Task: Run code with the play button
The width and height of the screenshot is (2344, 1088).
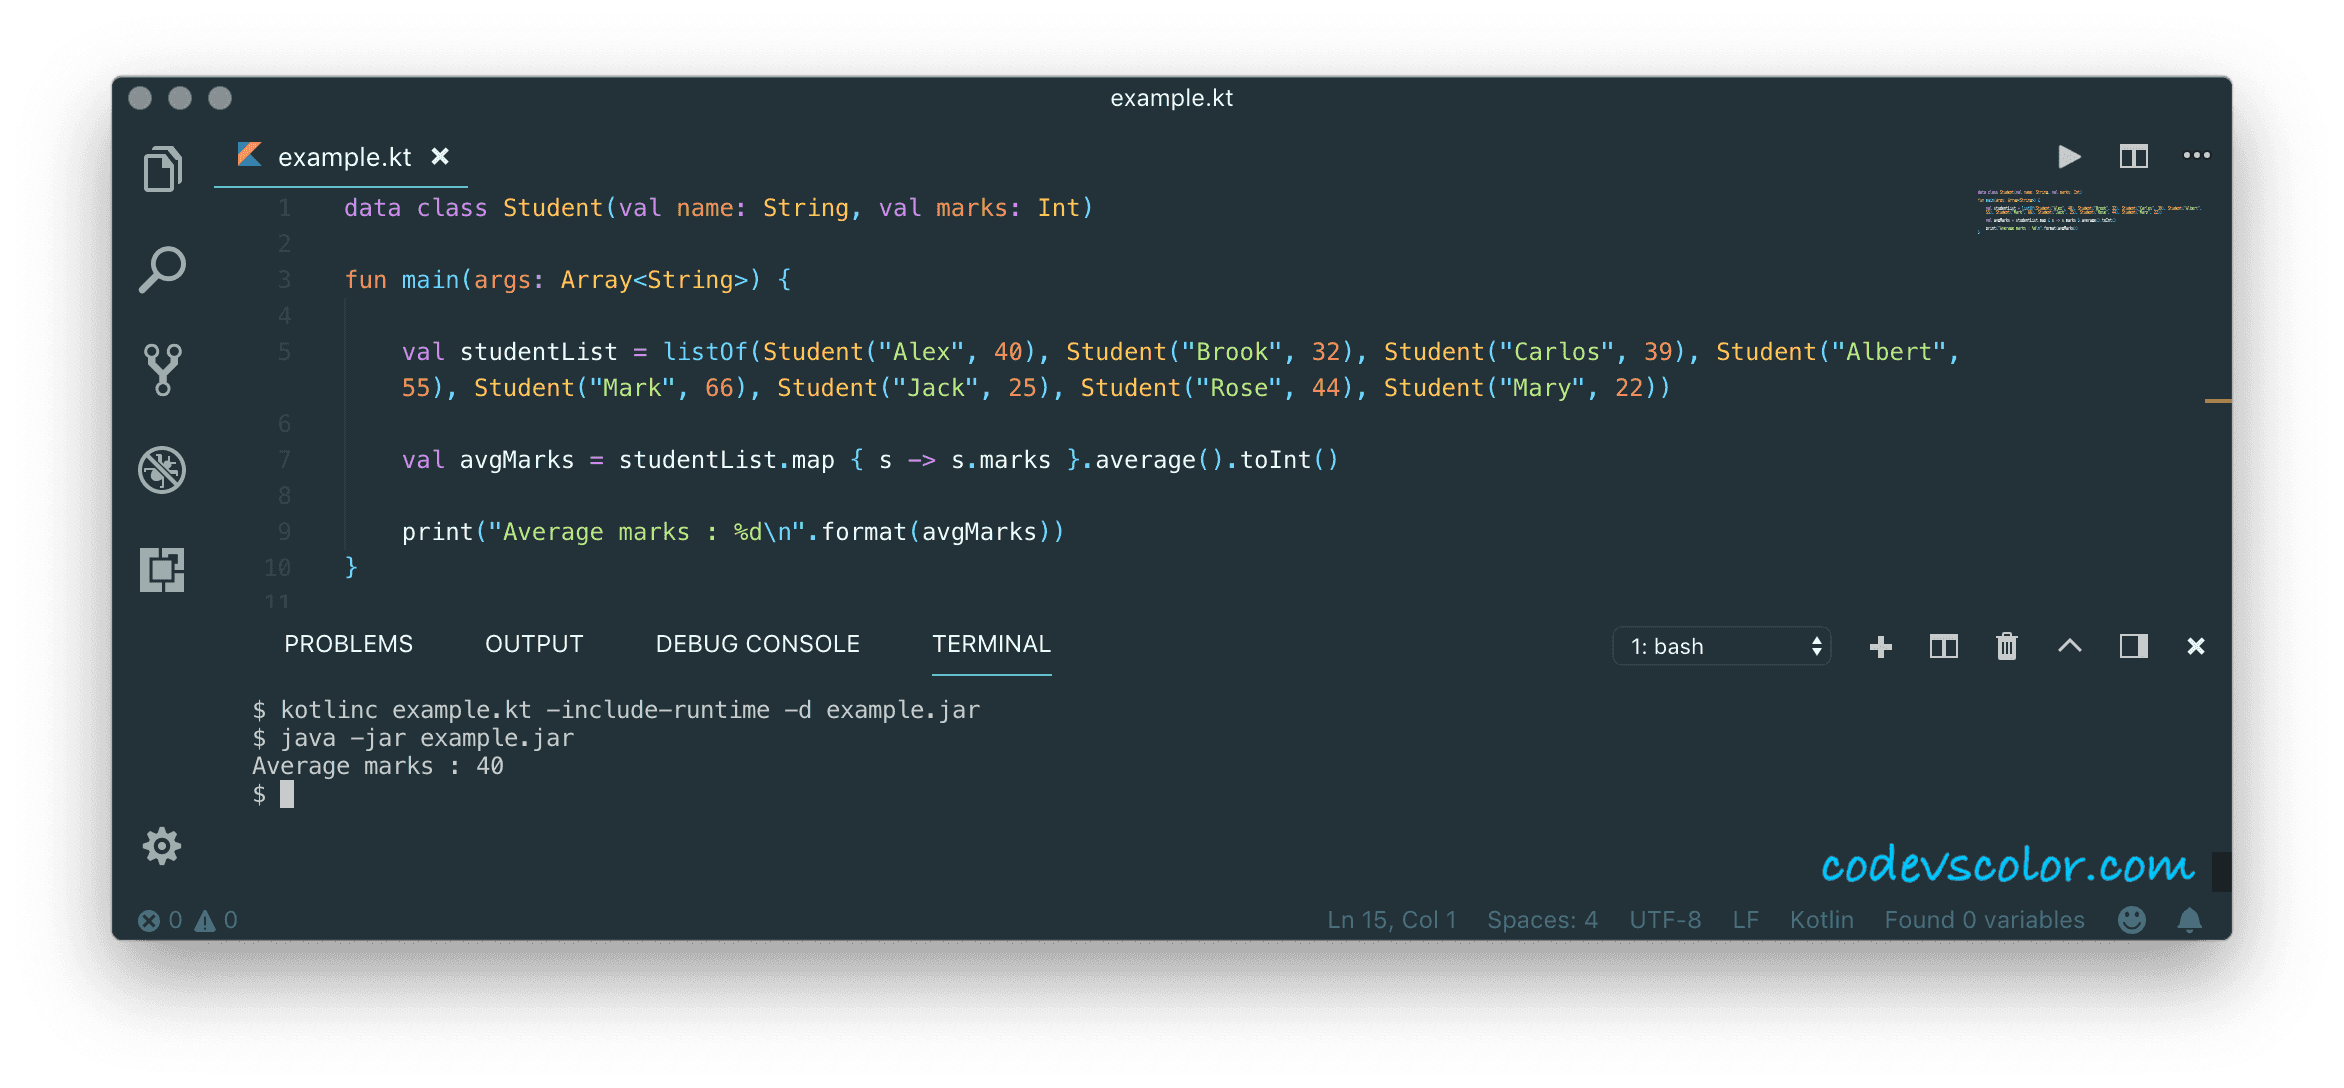Action: point(2069,156)
